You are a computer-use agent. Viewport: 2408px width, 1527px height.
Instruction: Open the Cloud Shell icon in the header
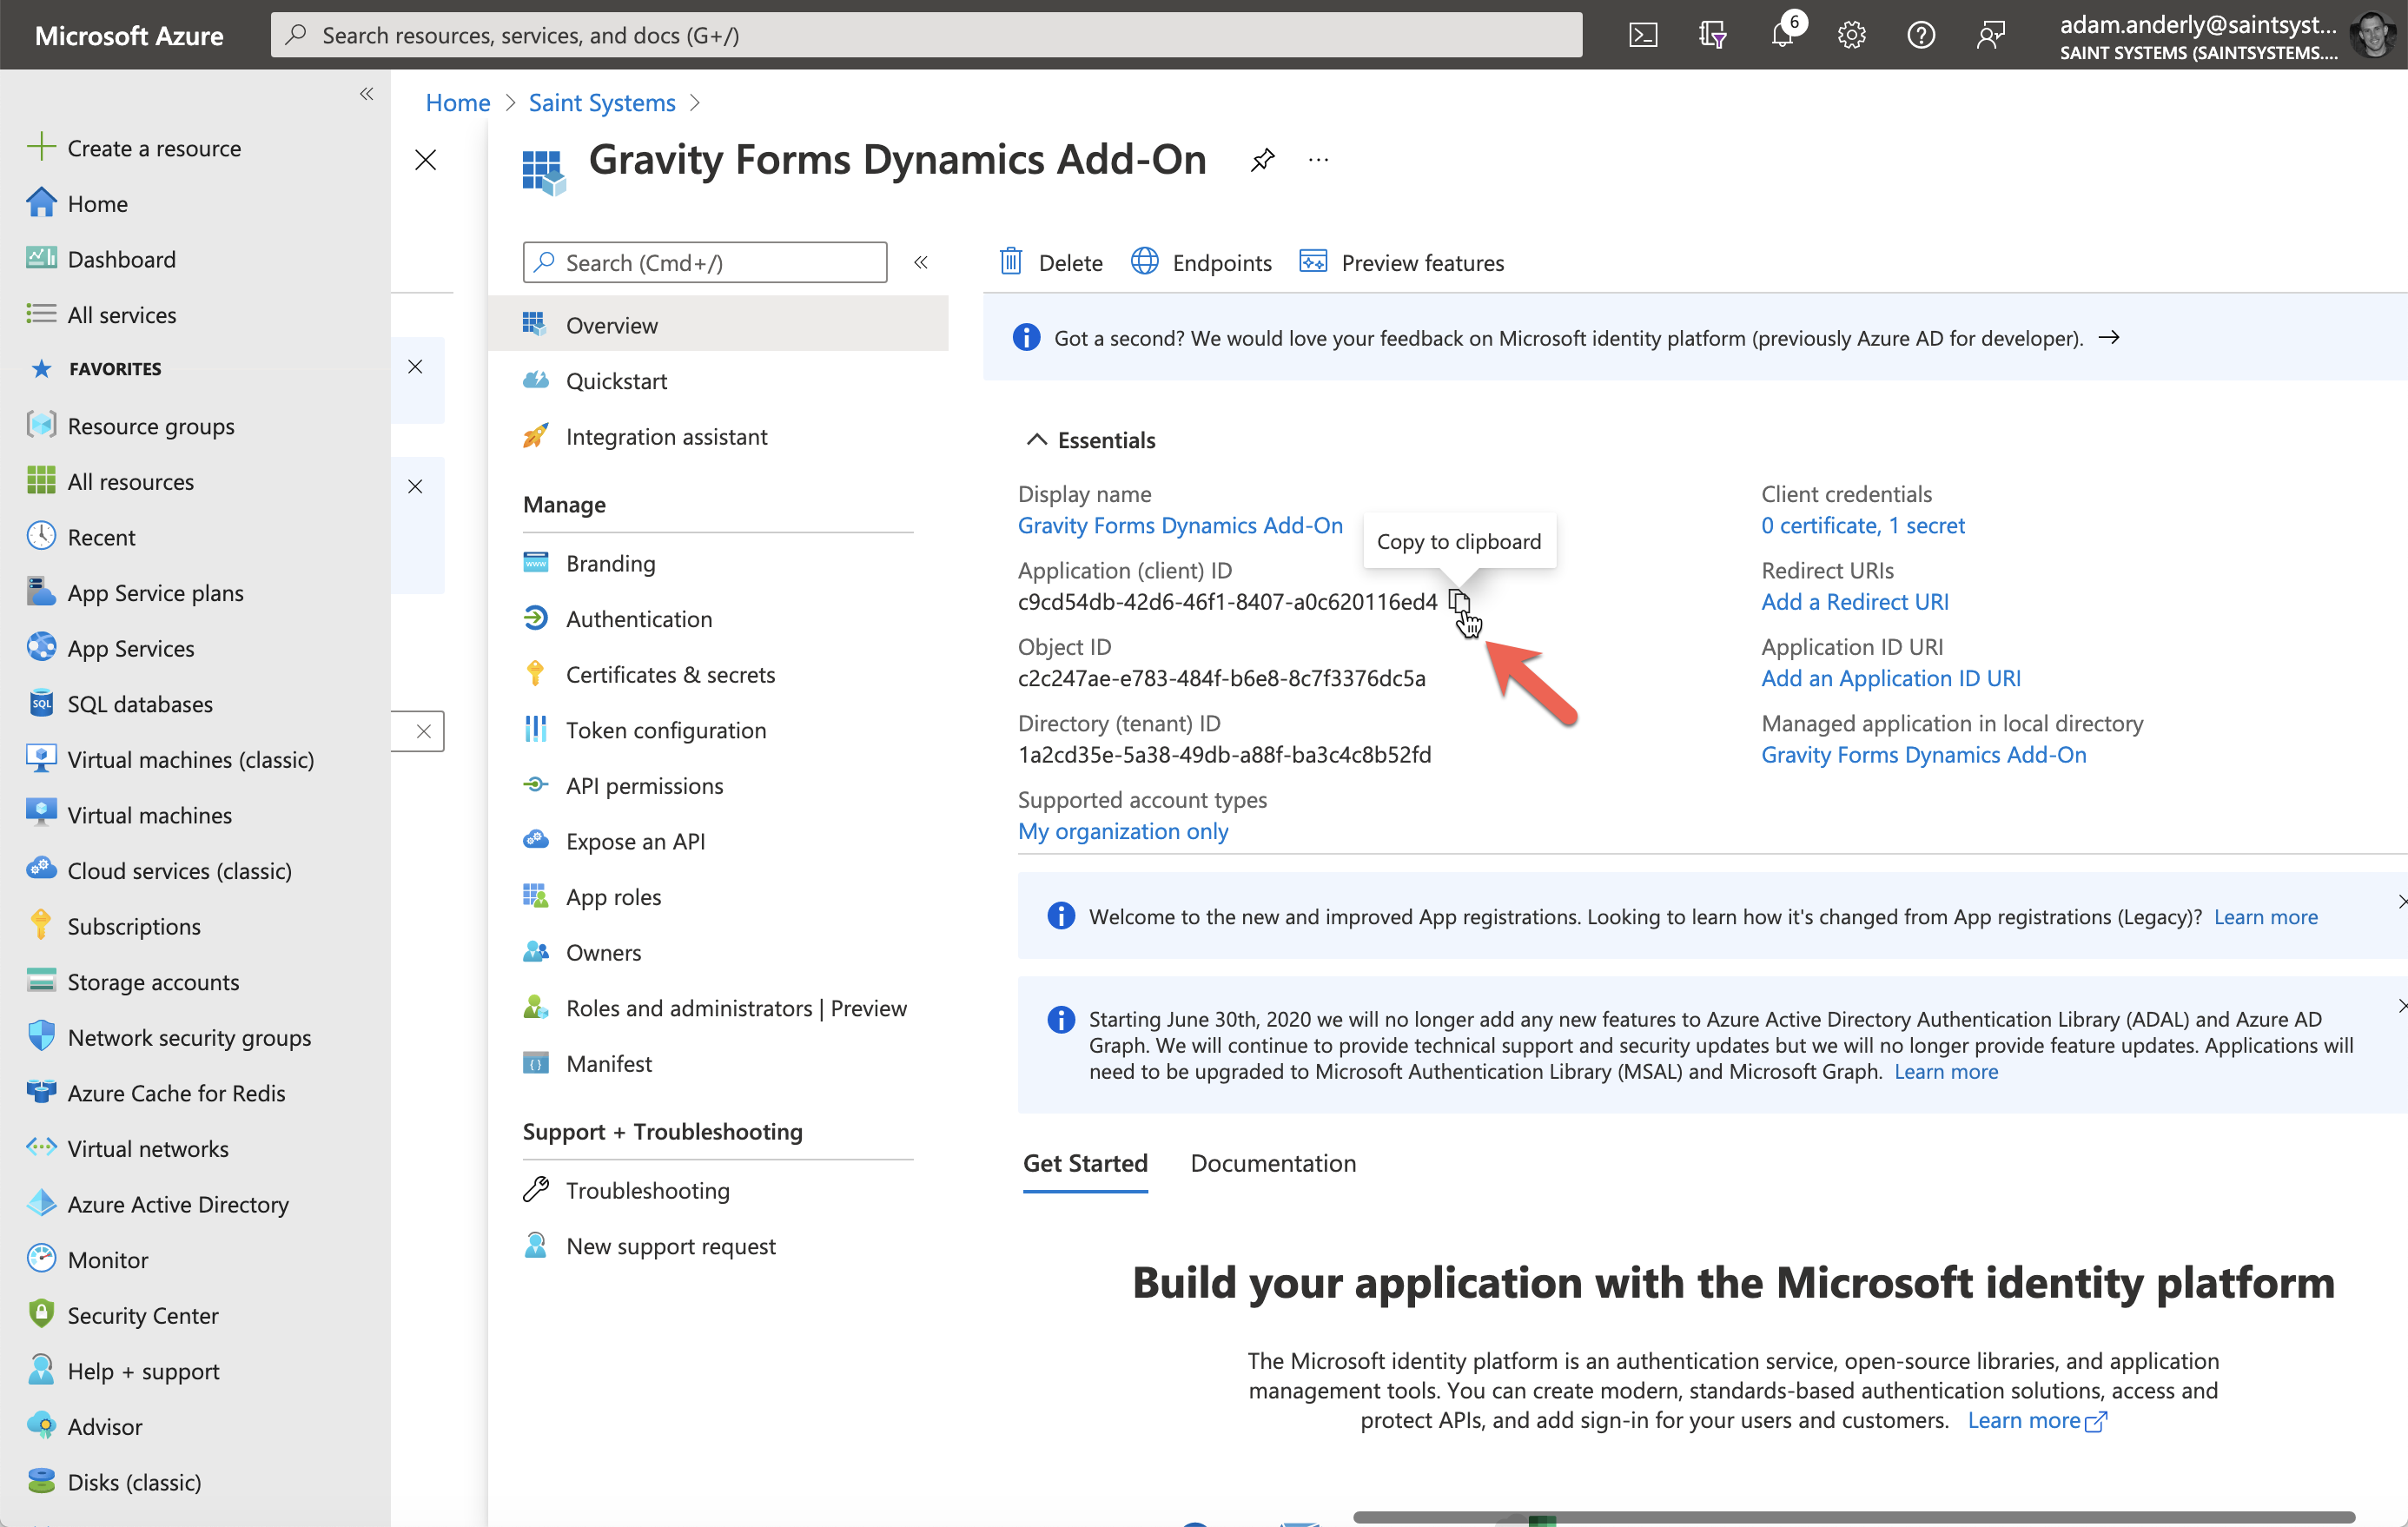(1642, 35)
